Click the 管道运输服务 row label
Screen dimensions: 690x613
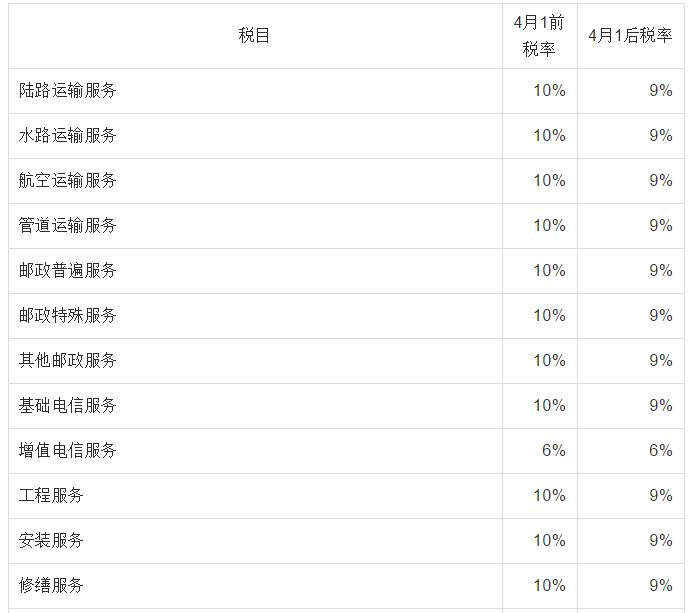(68, 226)
